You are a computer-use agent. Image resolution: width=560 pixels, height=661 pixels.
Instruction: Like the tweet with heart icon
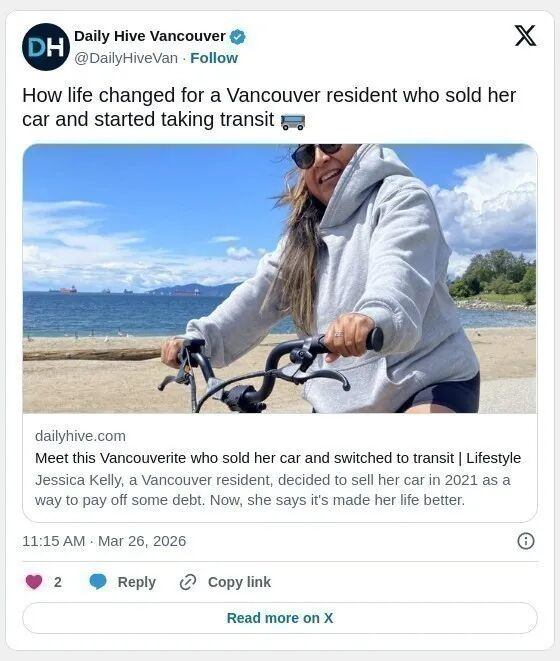coord(34,582)
